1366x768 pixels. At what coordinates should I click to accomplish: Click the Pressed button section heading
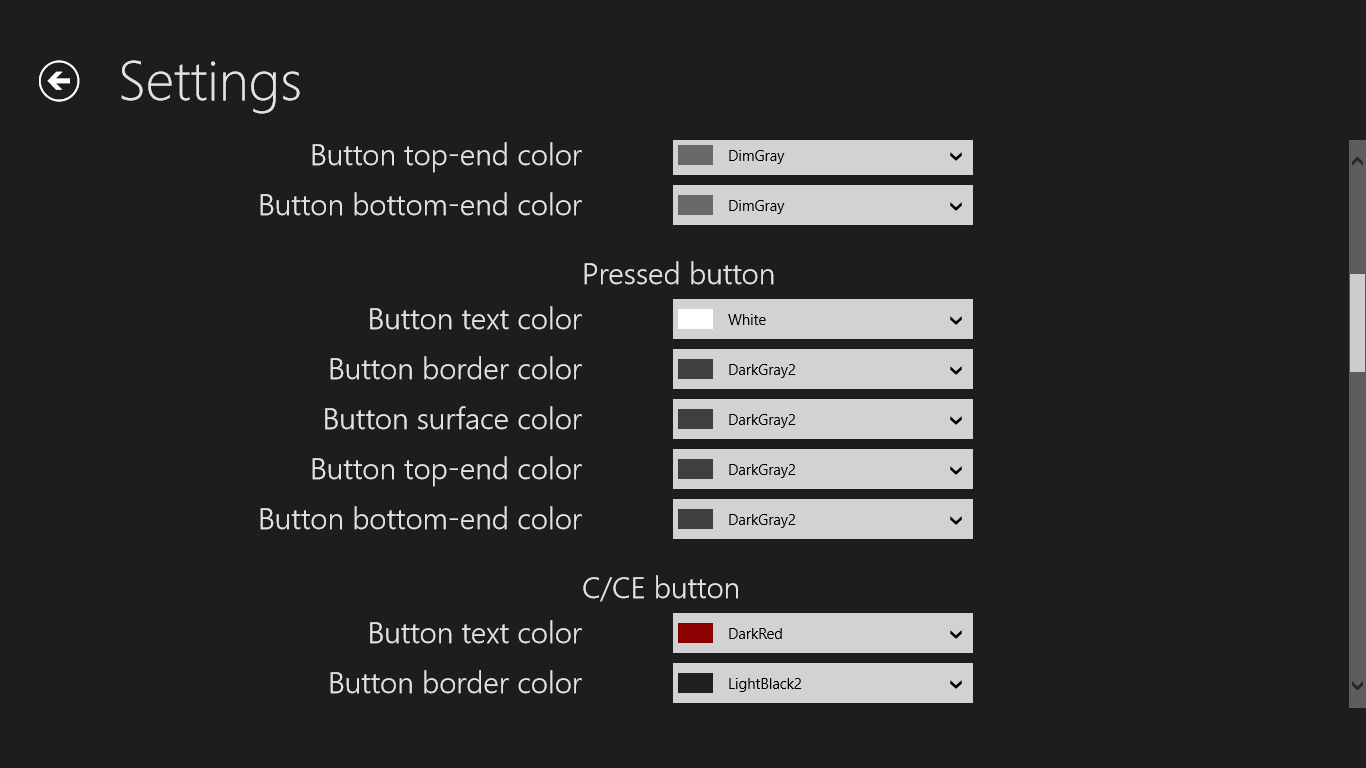pyautogui.click(x=678, y=274)
